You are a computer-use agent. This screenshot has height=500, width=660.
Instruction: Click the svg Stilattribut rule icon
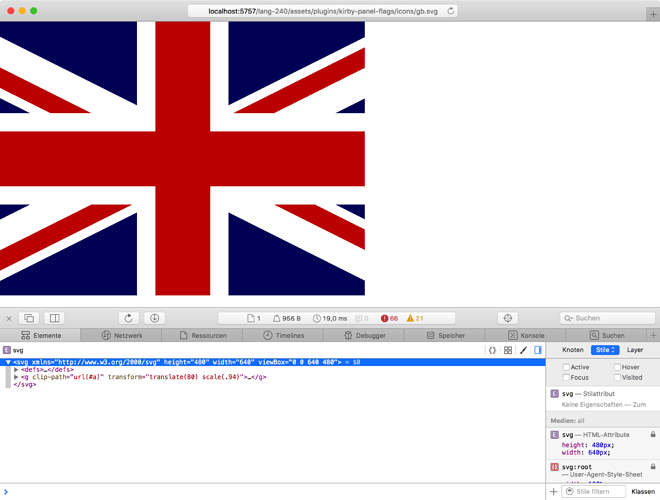555,394
